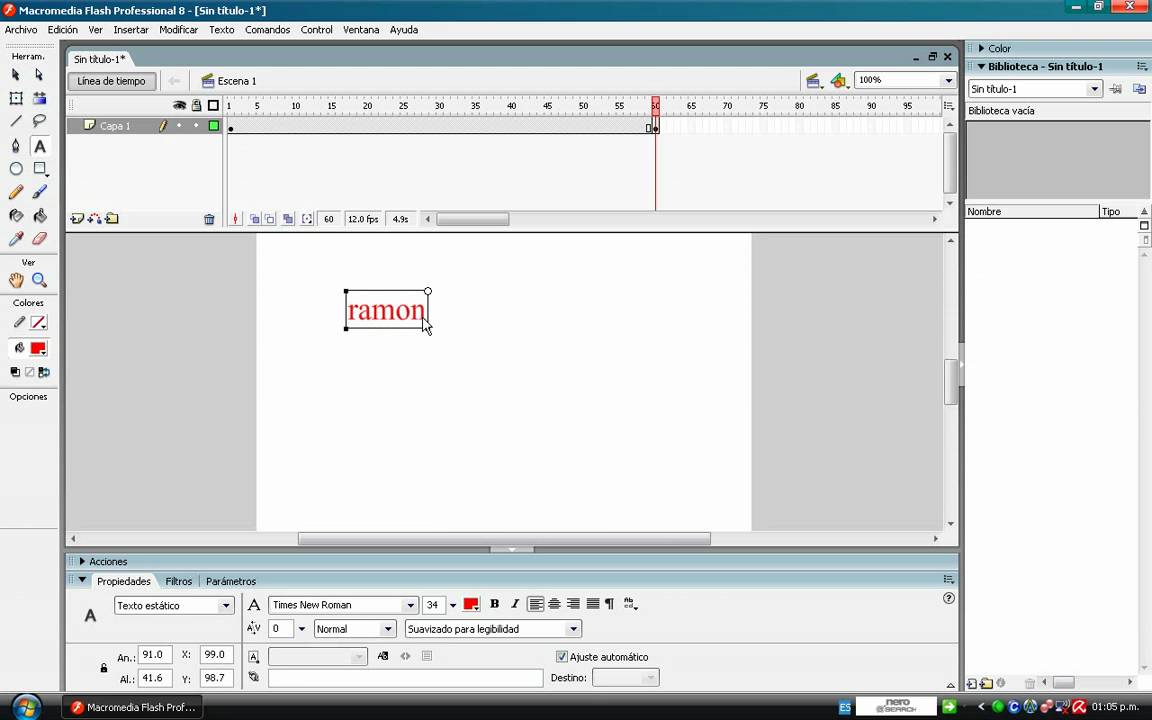Collapse the Biblioteca panel

tap(981, 67)
